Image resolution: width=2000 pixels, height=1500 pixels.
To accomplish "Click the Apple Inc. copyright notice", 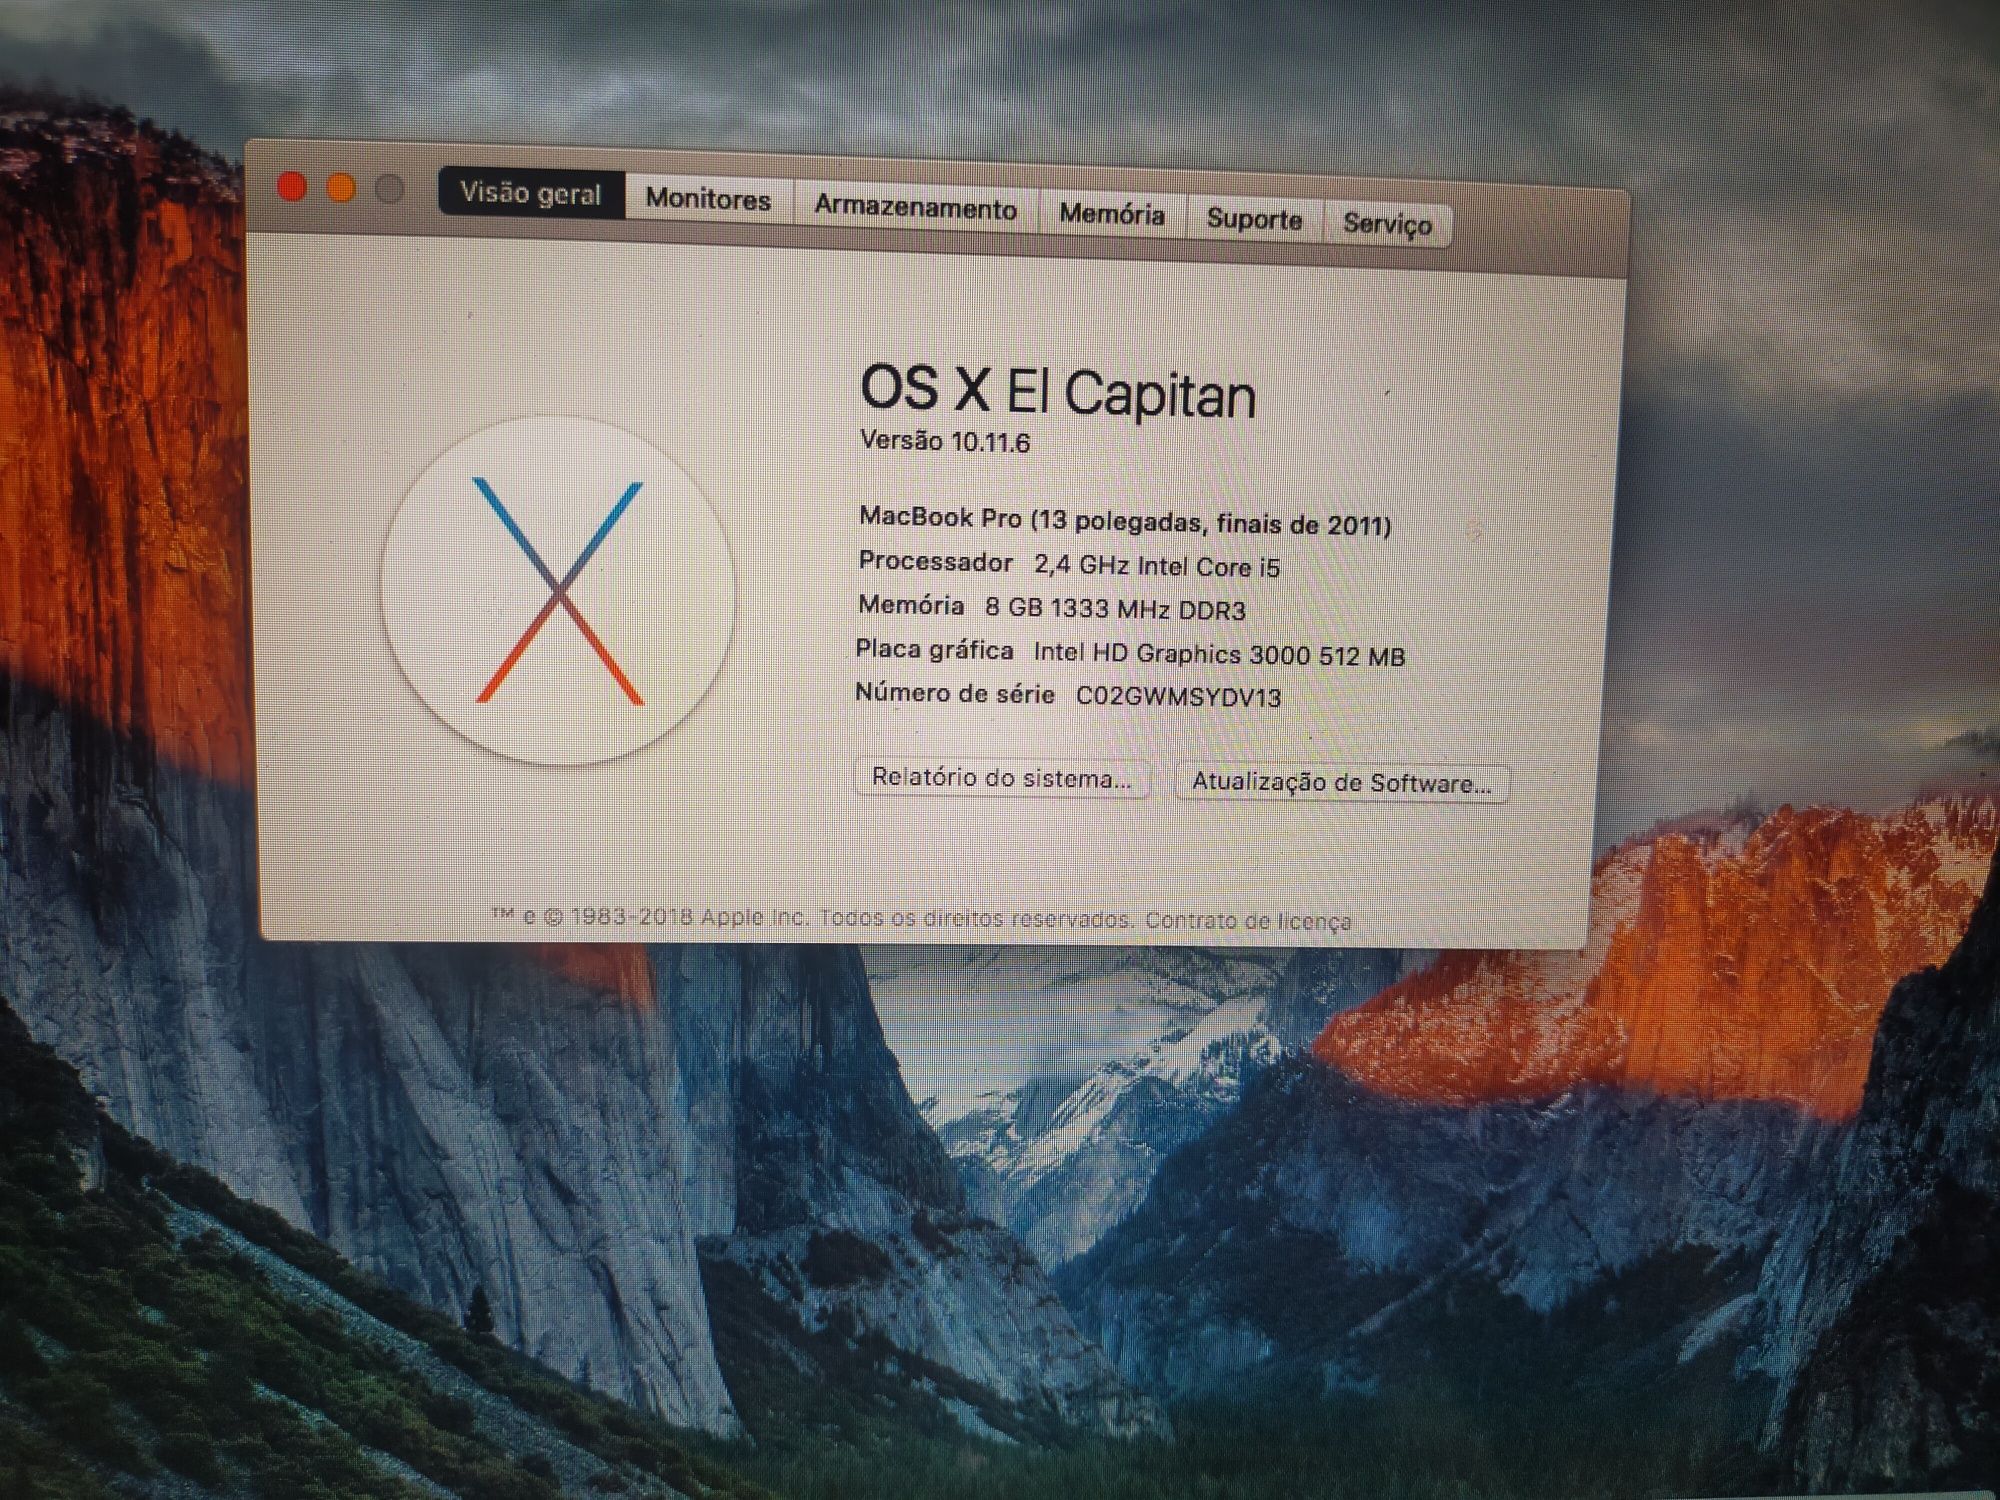I will pyautogui.click(x=813, y=917).
